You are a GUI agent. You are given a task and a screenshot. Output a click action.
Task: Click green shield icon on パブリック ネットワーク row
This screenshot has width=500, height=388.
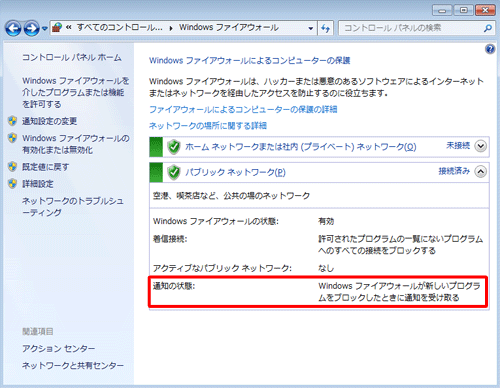pos(173,172)
